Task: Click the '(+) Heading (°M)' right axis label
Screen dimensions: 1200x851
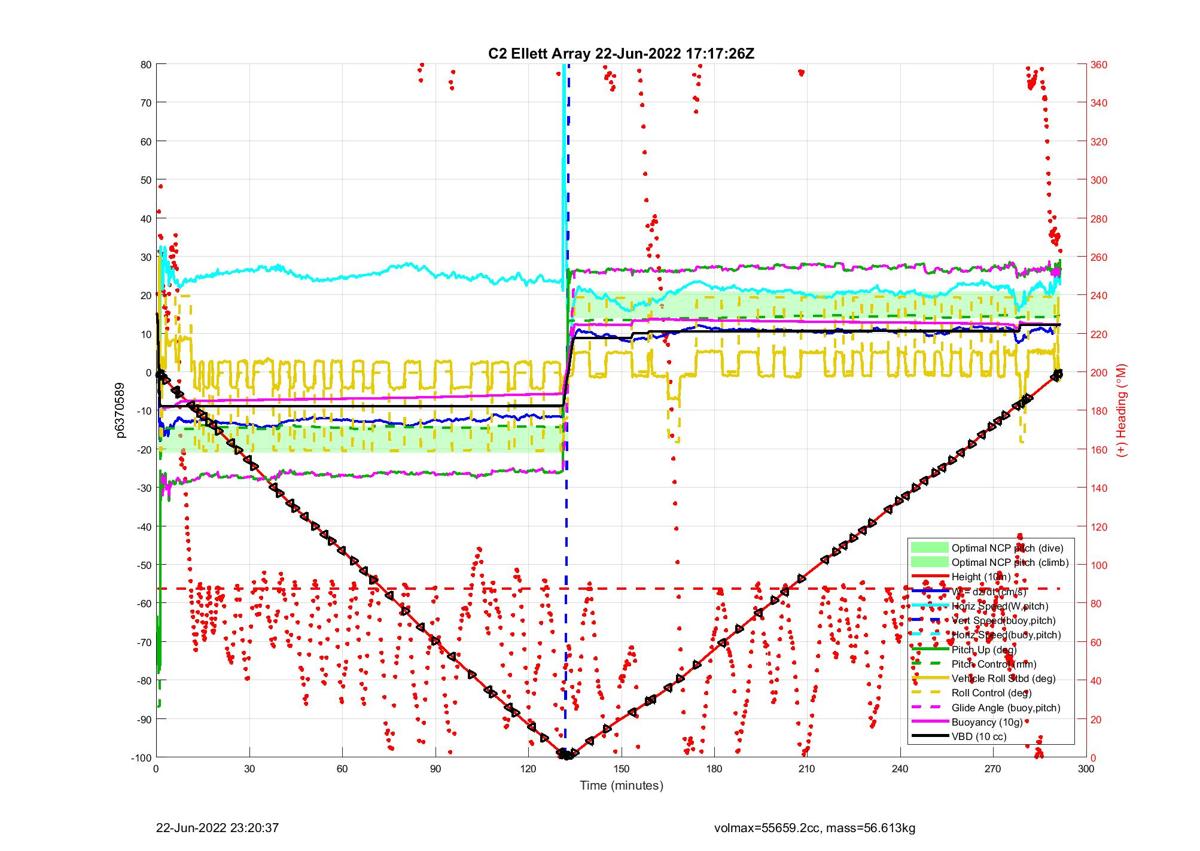Action: 1122,410
